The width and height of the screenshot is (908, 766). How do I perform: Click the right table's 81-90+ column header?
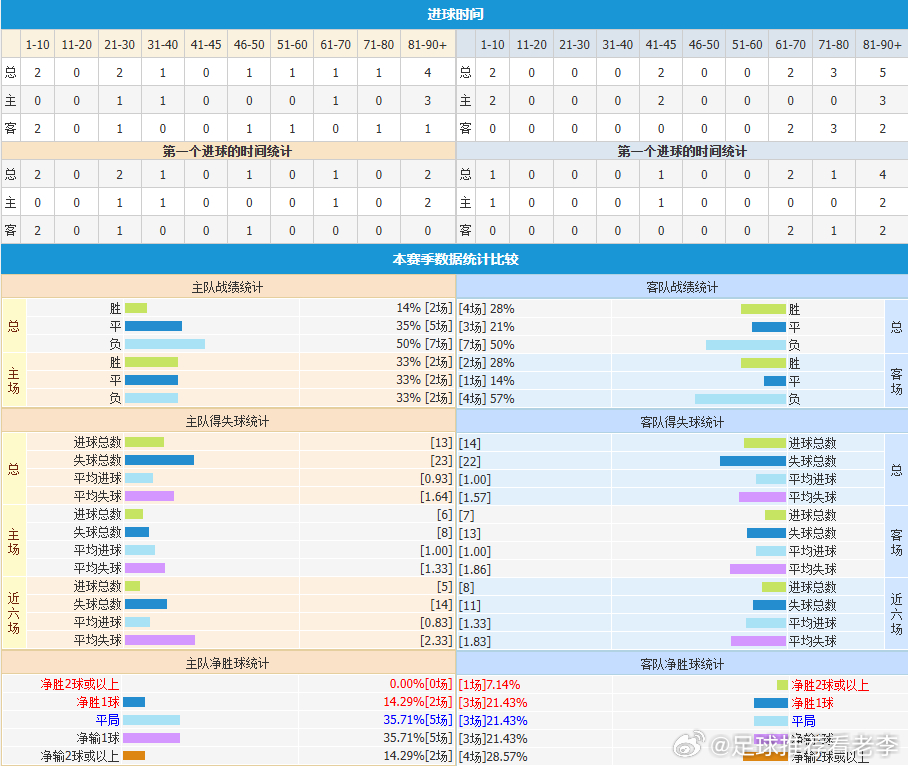coord(882,45)
